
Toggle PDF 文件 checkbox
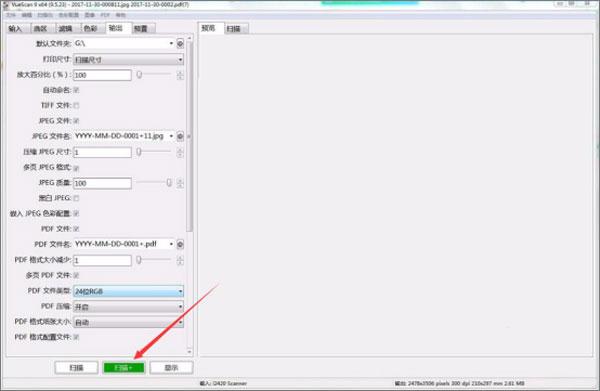(76, 229)
